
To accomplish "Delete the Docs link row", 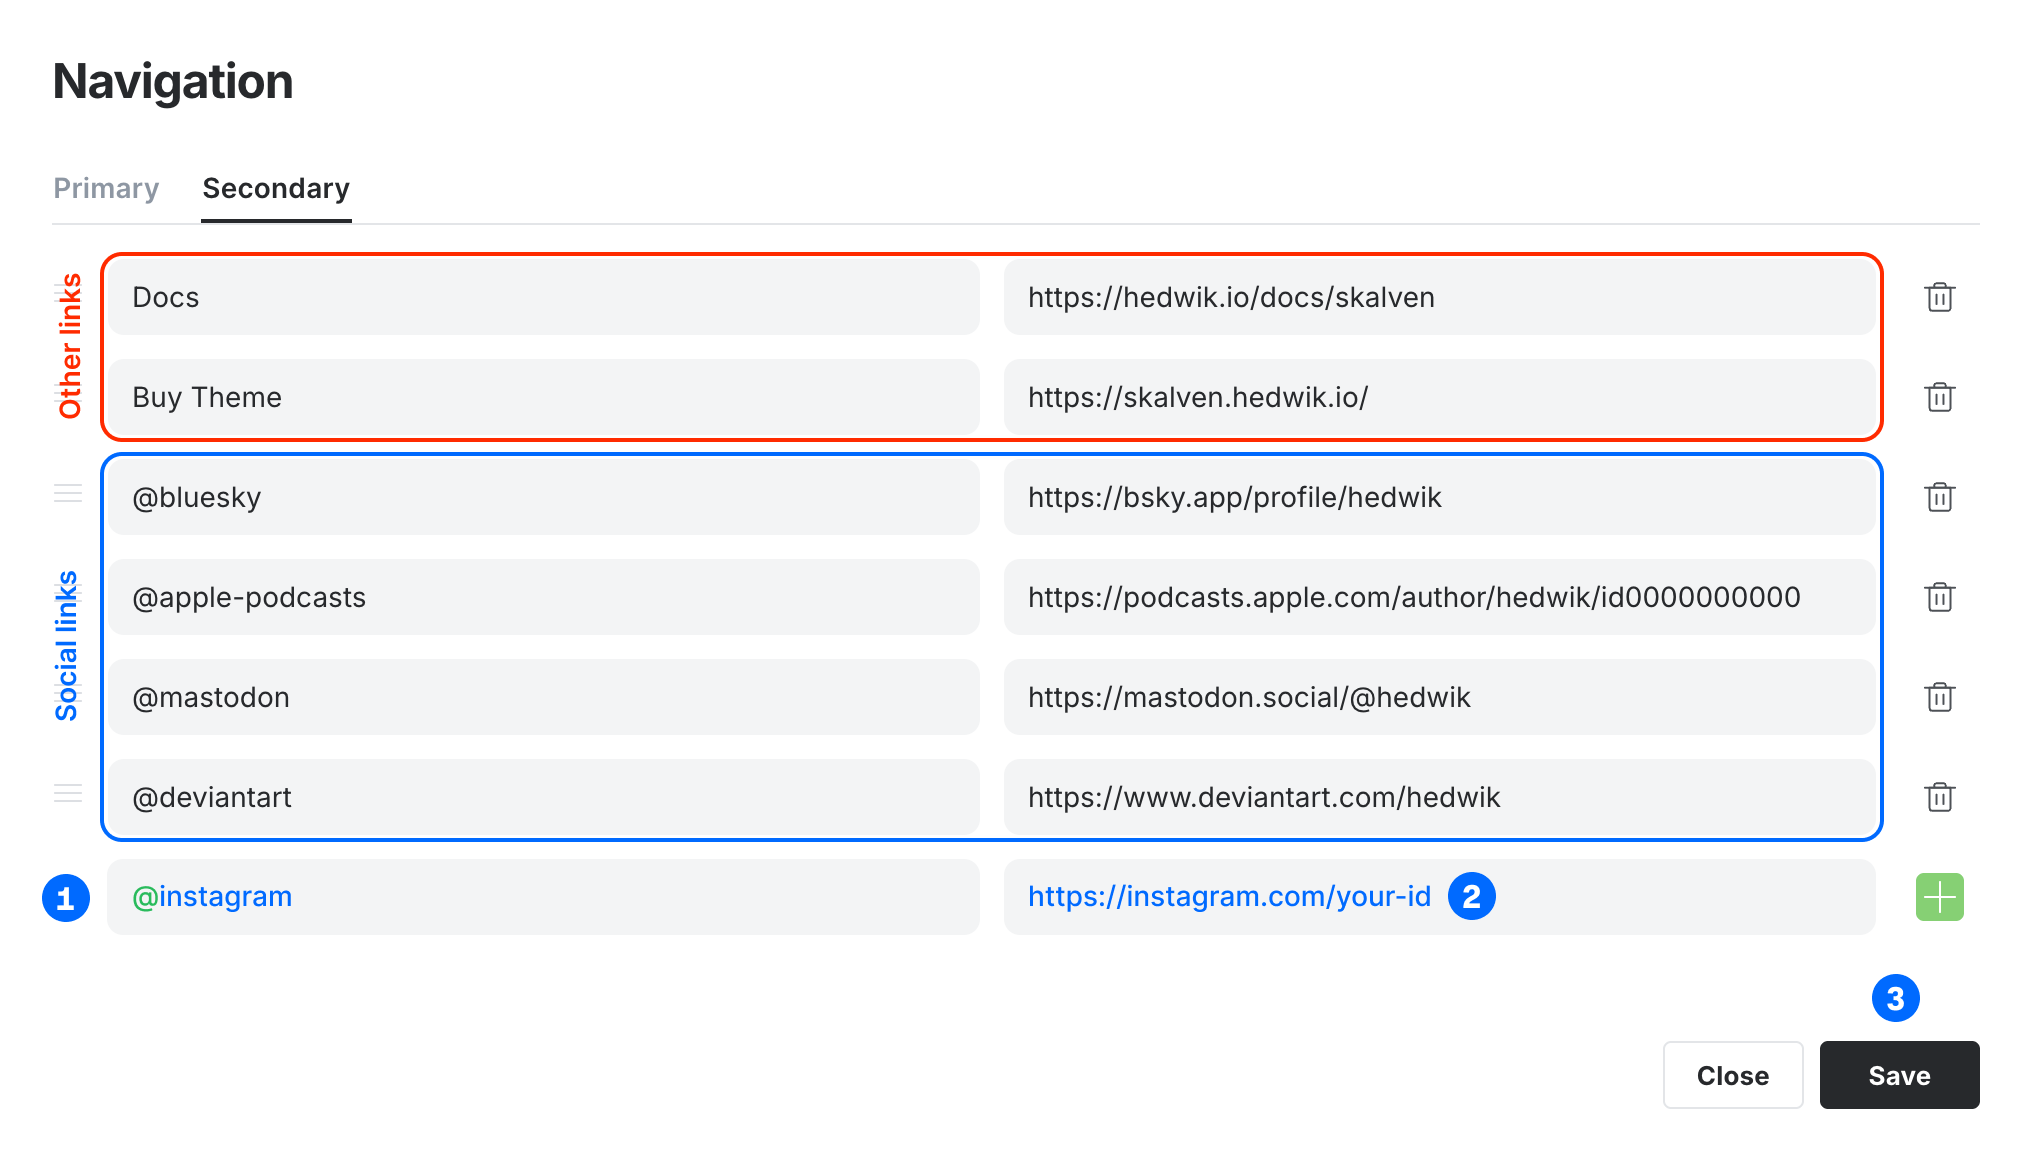I will point(1939,297).
